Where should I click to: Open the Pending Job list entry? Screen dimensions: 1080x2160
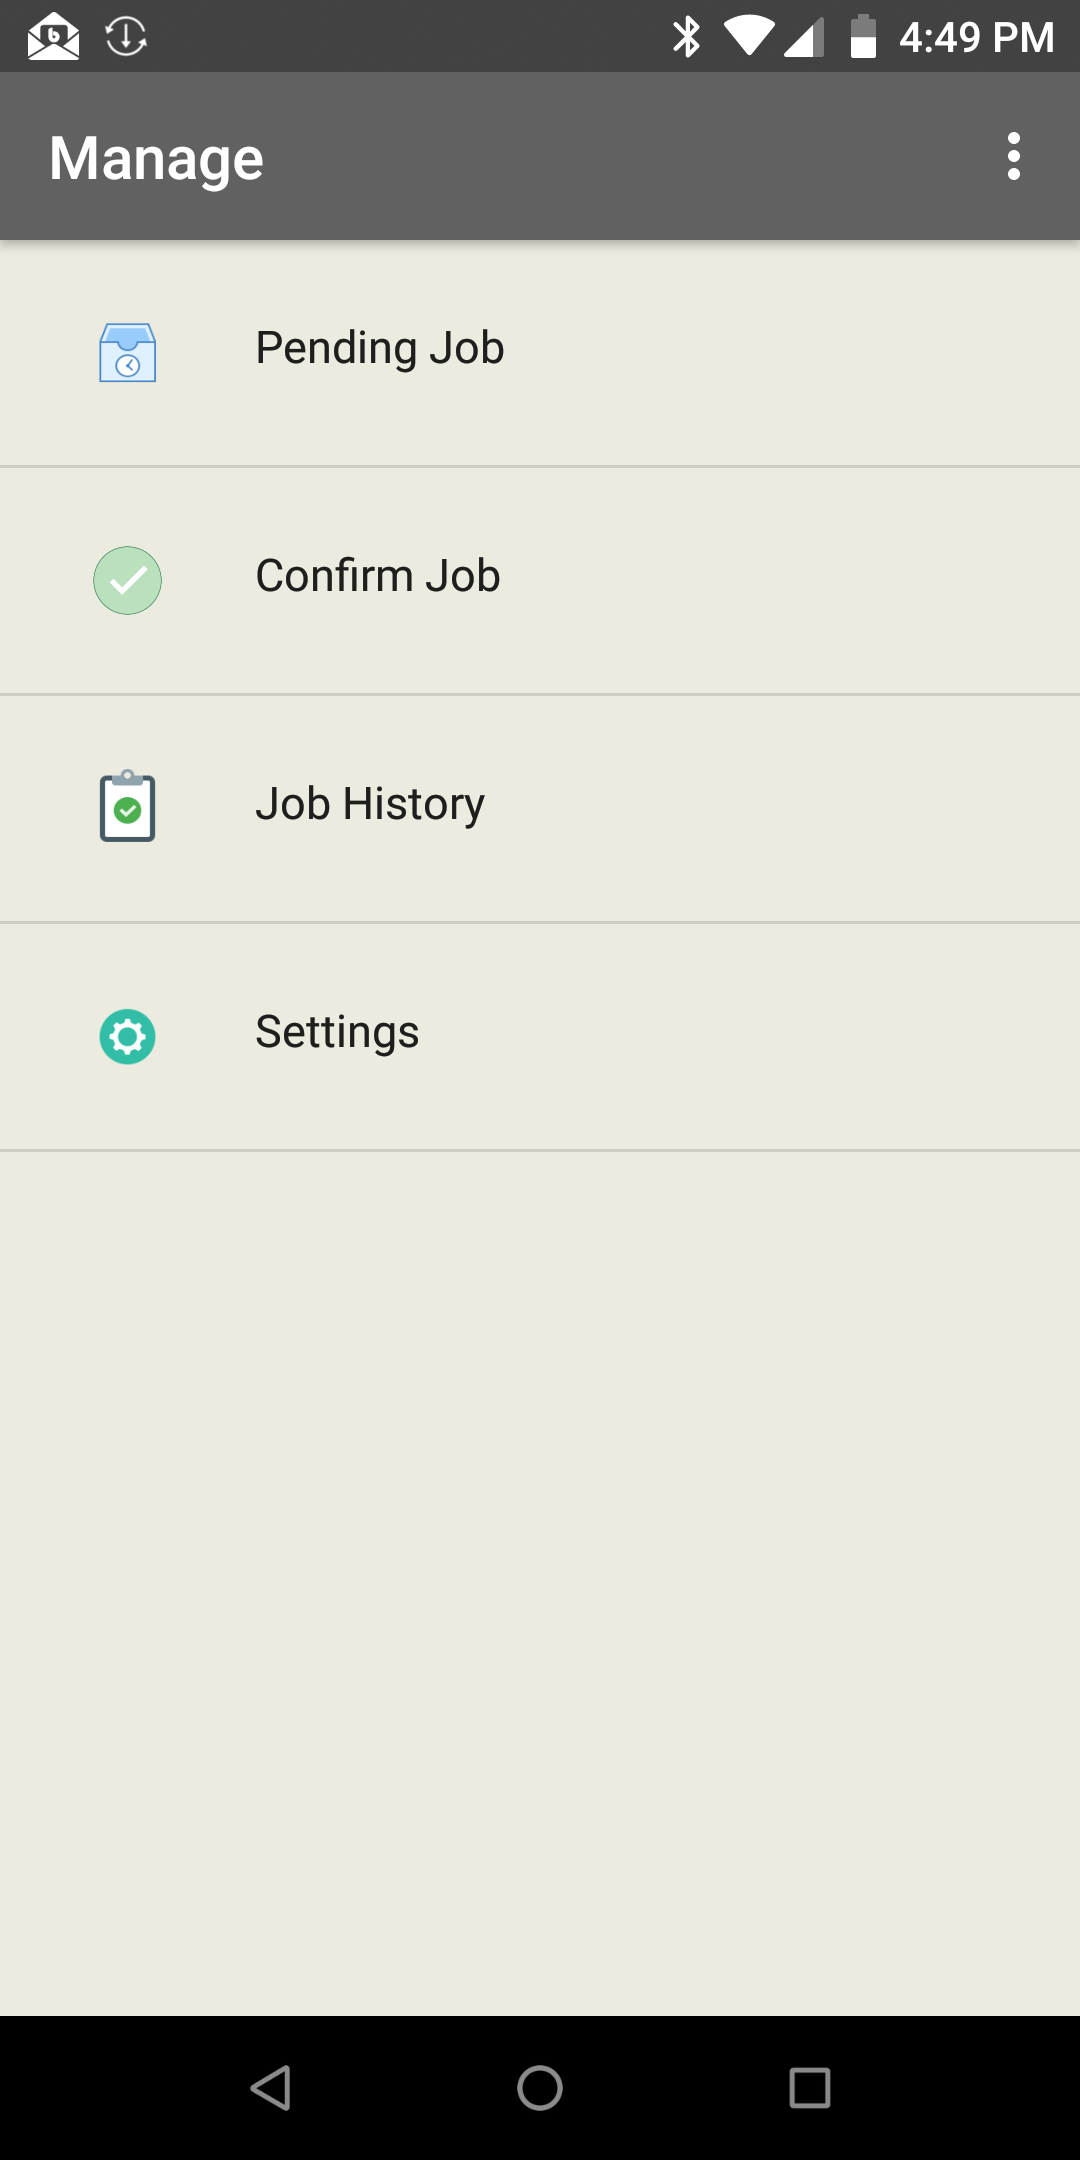click(380, 348)
